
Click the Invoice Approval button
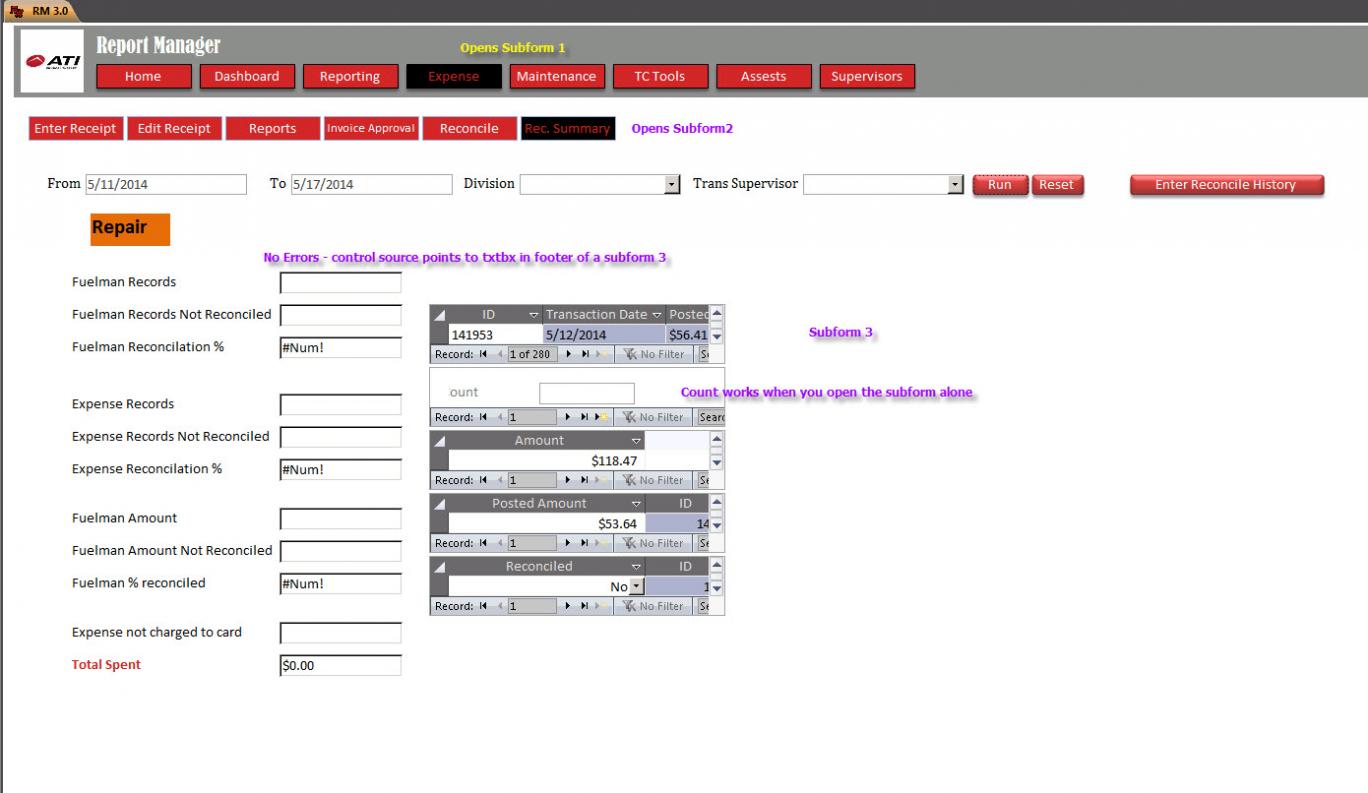point(371,129)
